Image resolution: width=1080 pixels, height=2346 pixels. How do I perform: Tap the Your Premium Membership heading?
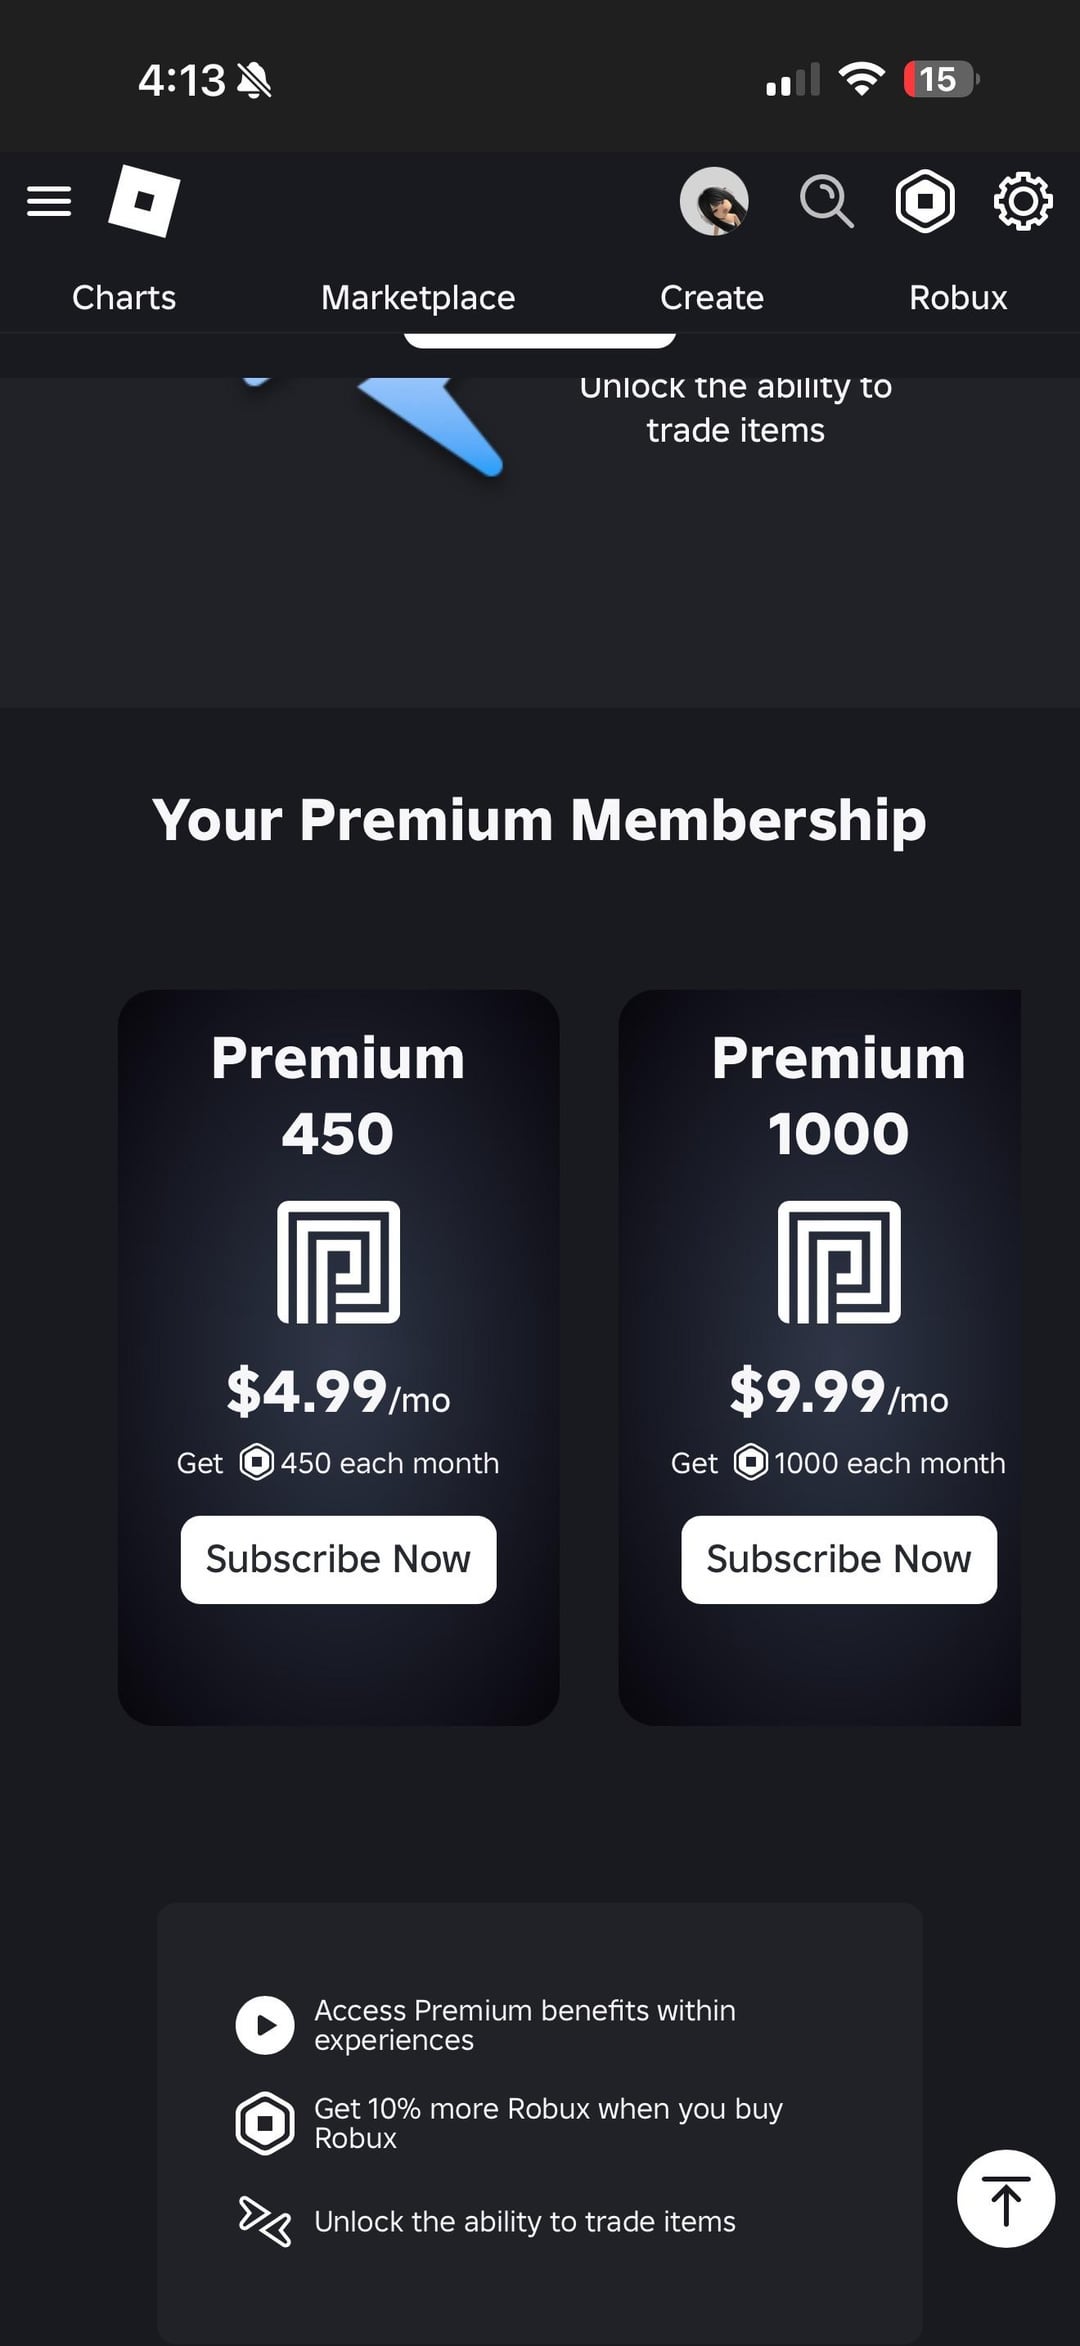[x=539, y=820]
